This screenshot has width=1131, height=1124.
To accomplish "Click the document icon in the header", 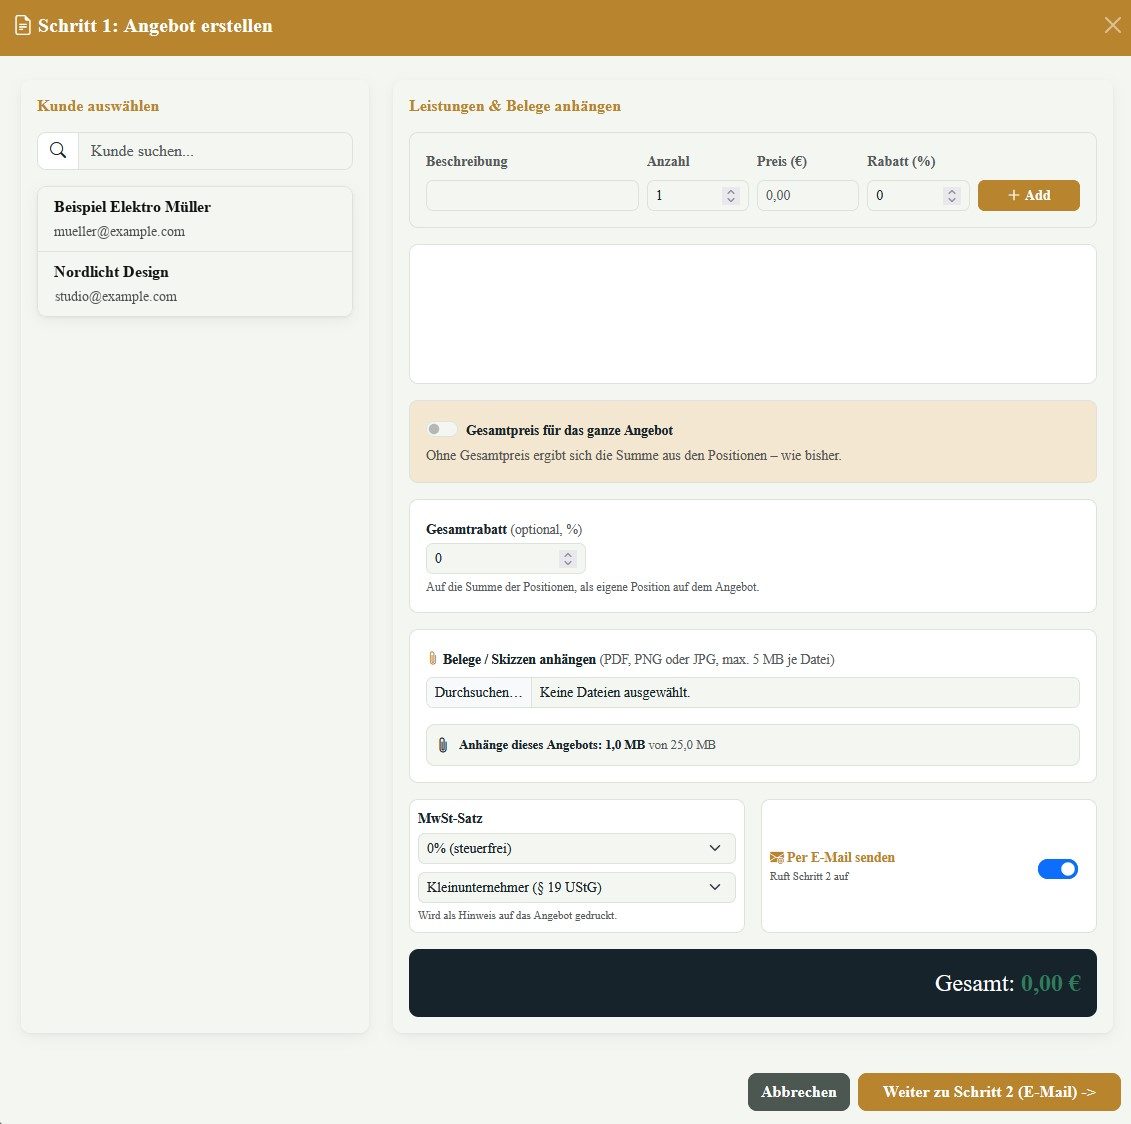I will click(x=23, y=25).
